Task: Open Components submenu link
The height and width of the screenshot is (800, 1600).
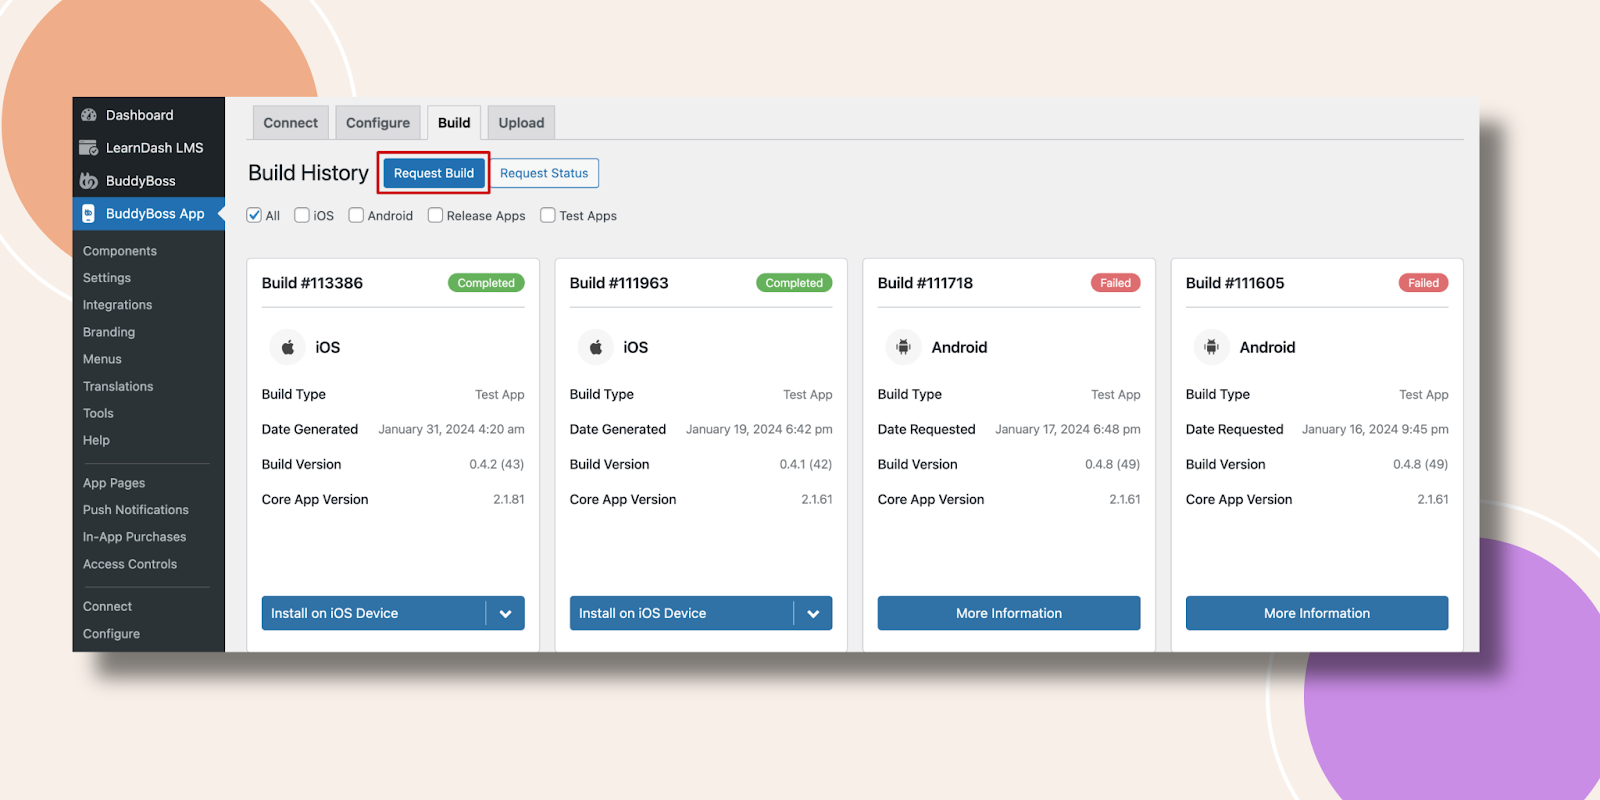Action: click(120, 251)
